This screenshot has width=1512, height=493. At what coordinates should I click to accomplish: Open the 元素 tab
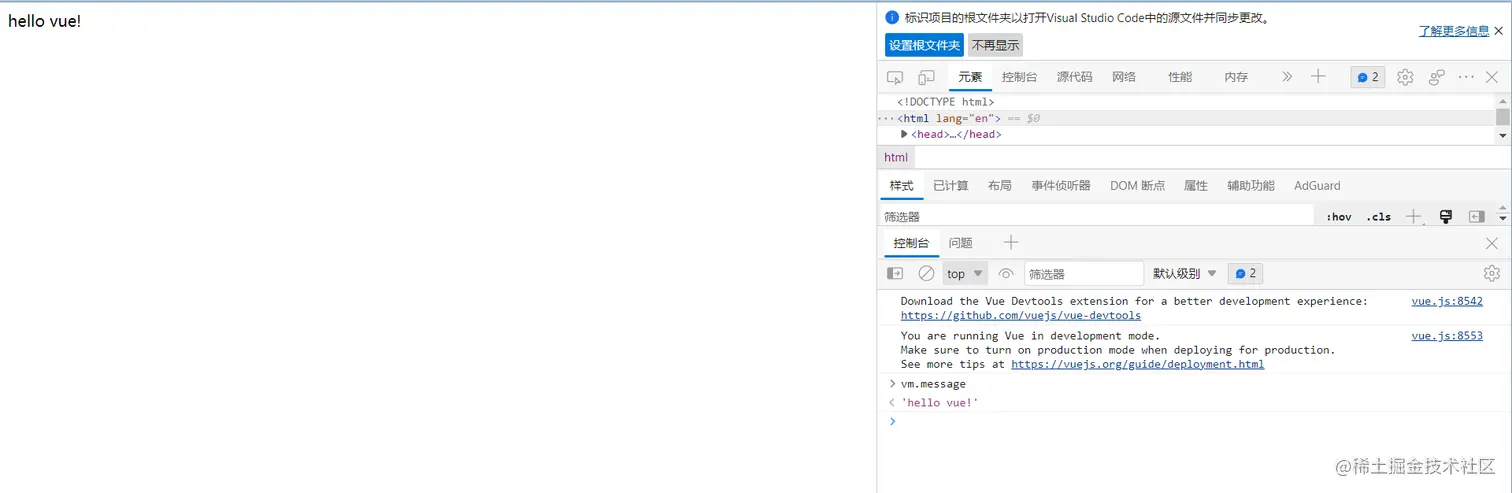(970, 77)
